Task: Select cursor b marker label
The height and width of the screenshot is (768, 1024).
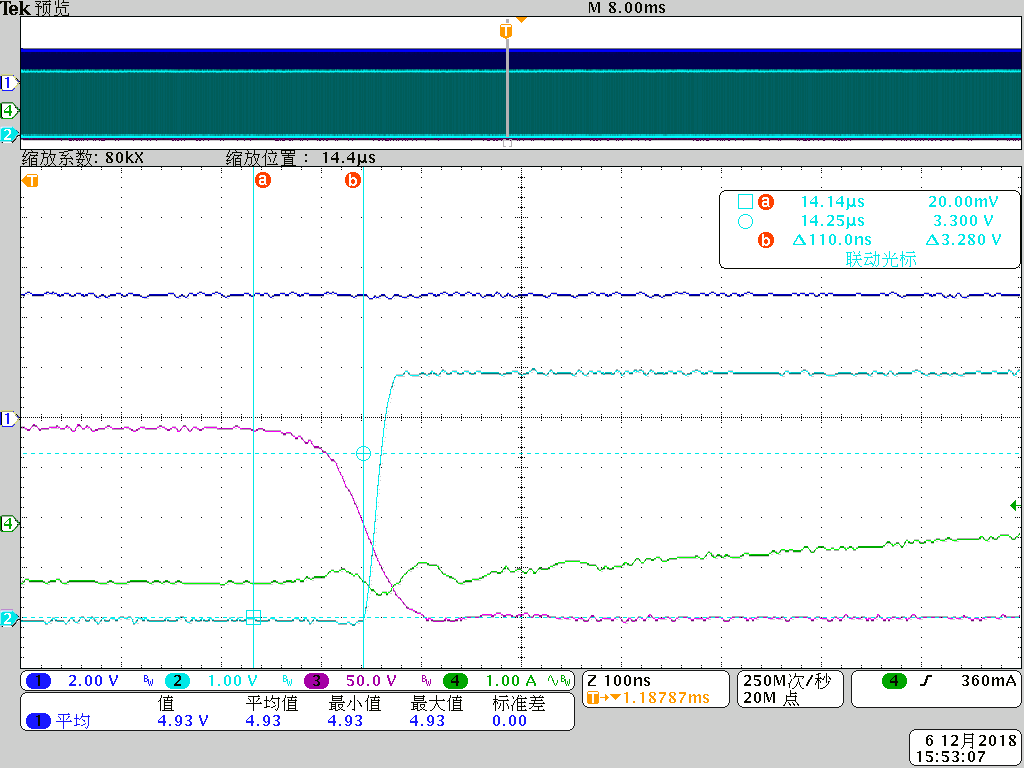Action: pyautogui.click(x=353, y=180)
